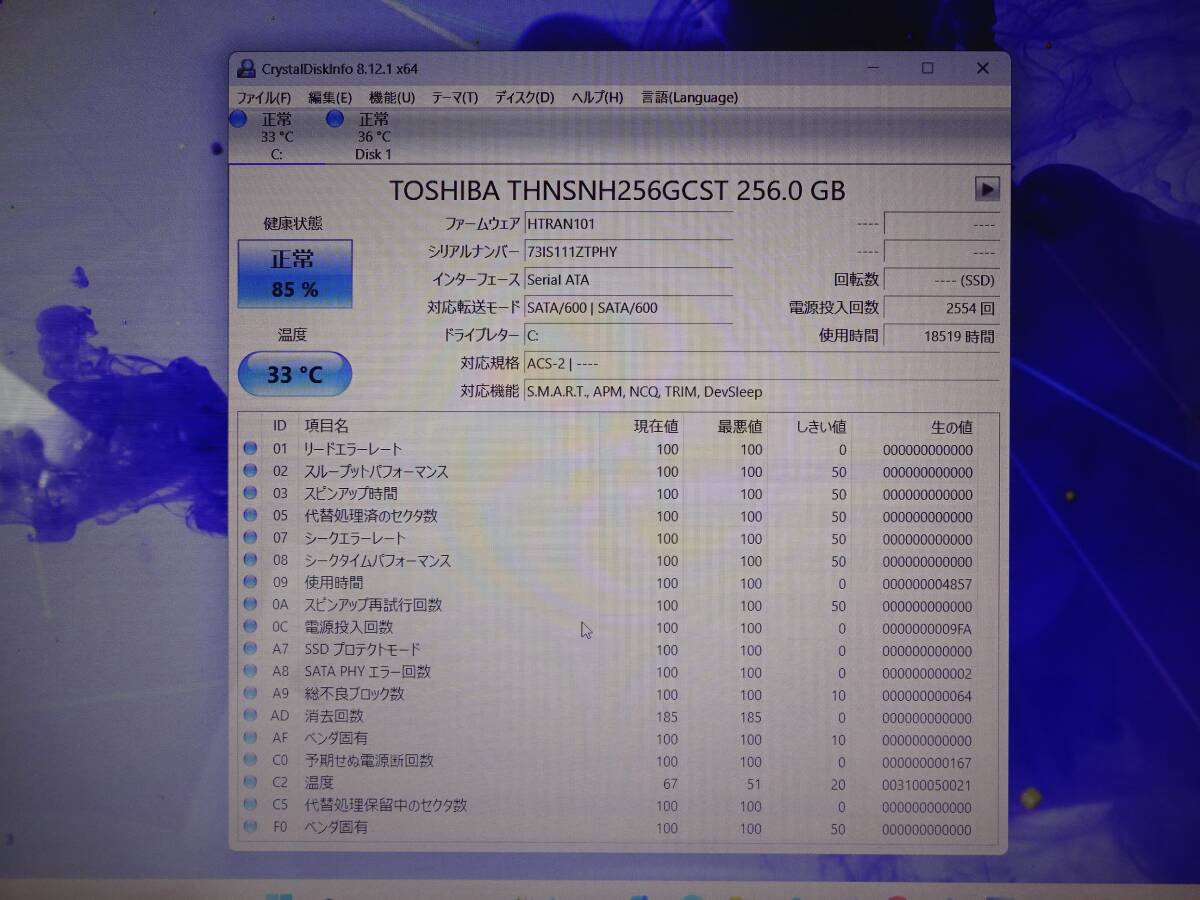Select the 消去回数 attribute name

(334, 717)
